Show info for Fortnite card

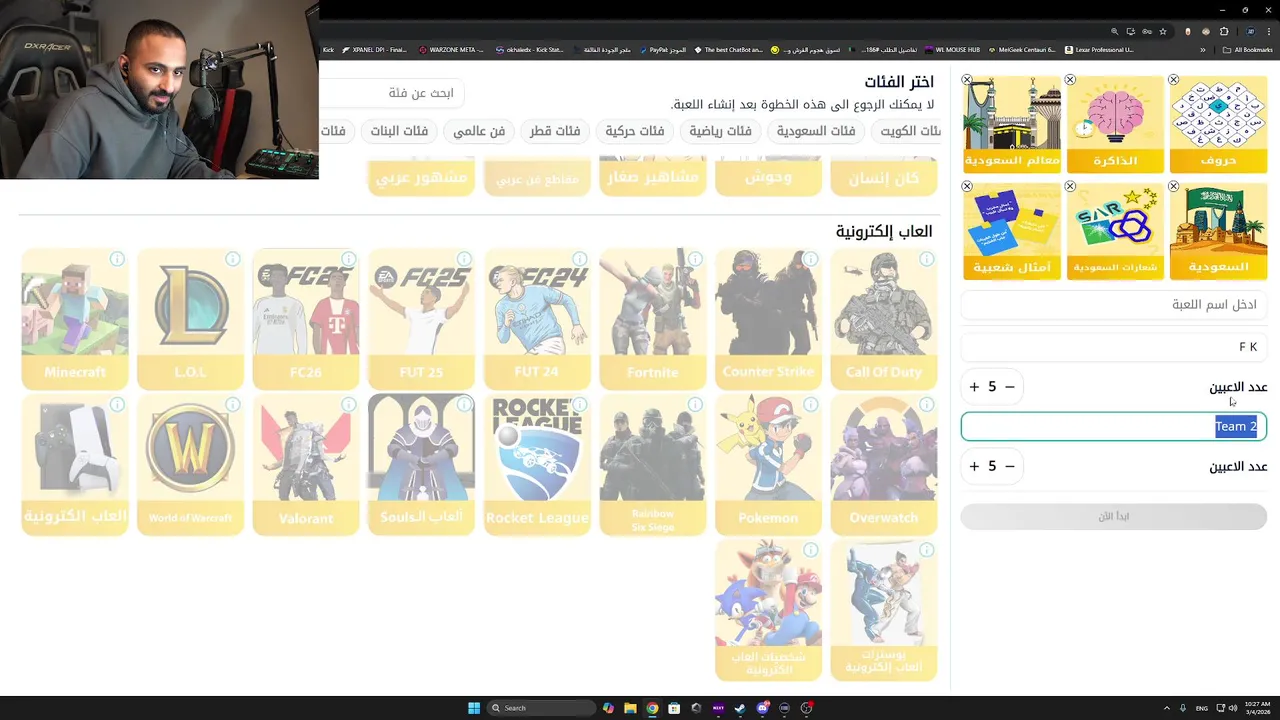click(695, 259)
